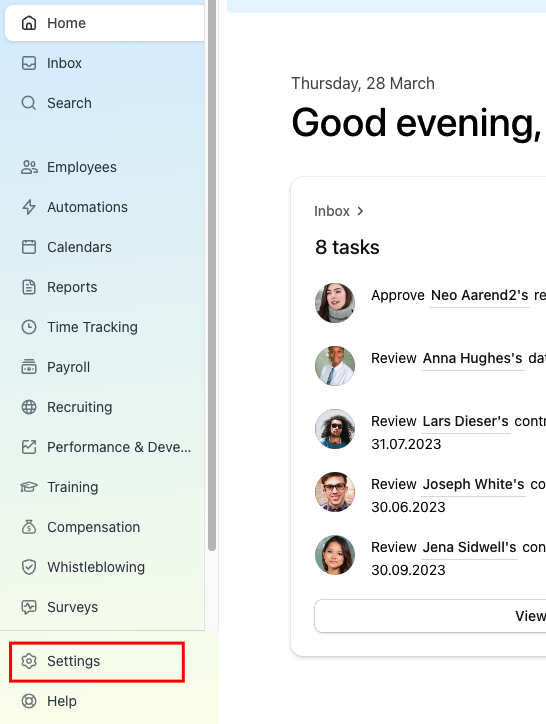The height and width of the screenshot is (724, 546).
Task: Open Recruiting globe icon
Action: pos(29,407)
